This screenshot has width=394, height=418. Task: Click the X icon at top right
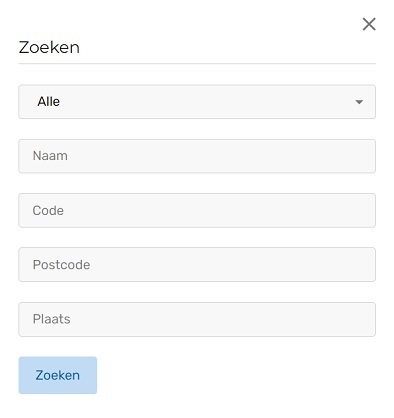369,24
